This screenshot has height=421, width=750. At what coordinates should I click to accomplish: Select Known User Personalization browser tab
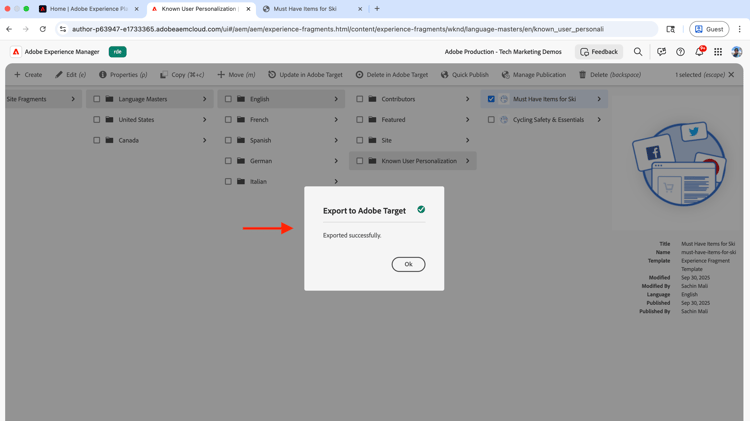coord(201,9)
